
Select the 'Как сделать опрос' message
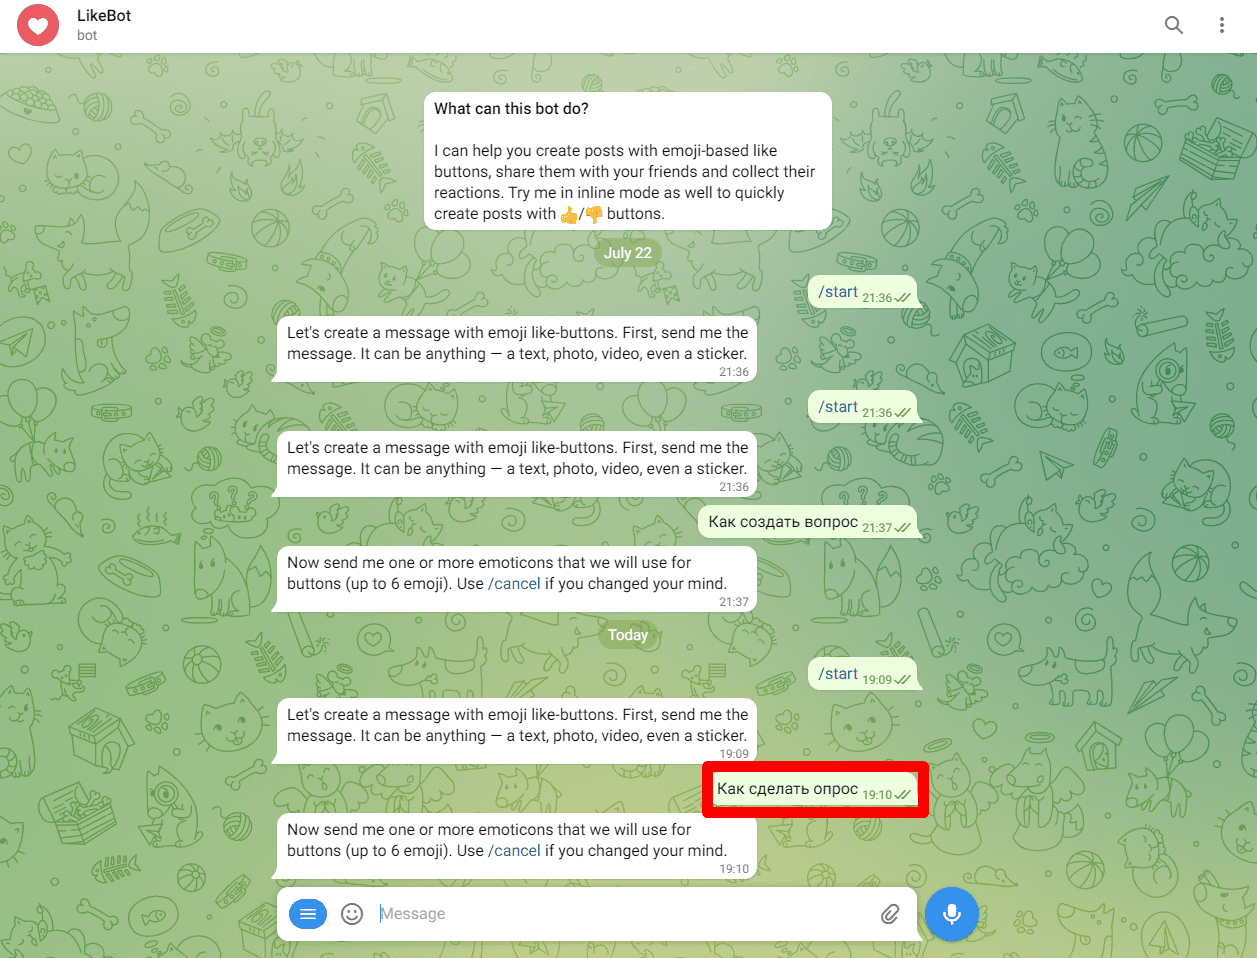tap(815, 790)
